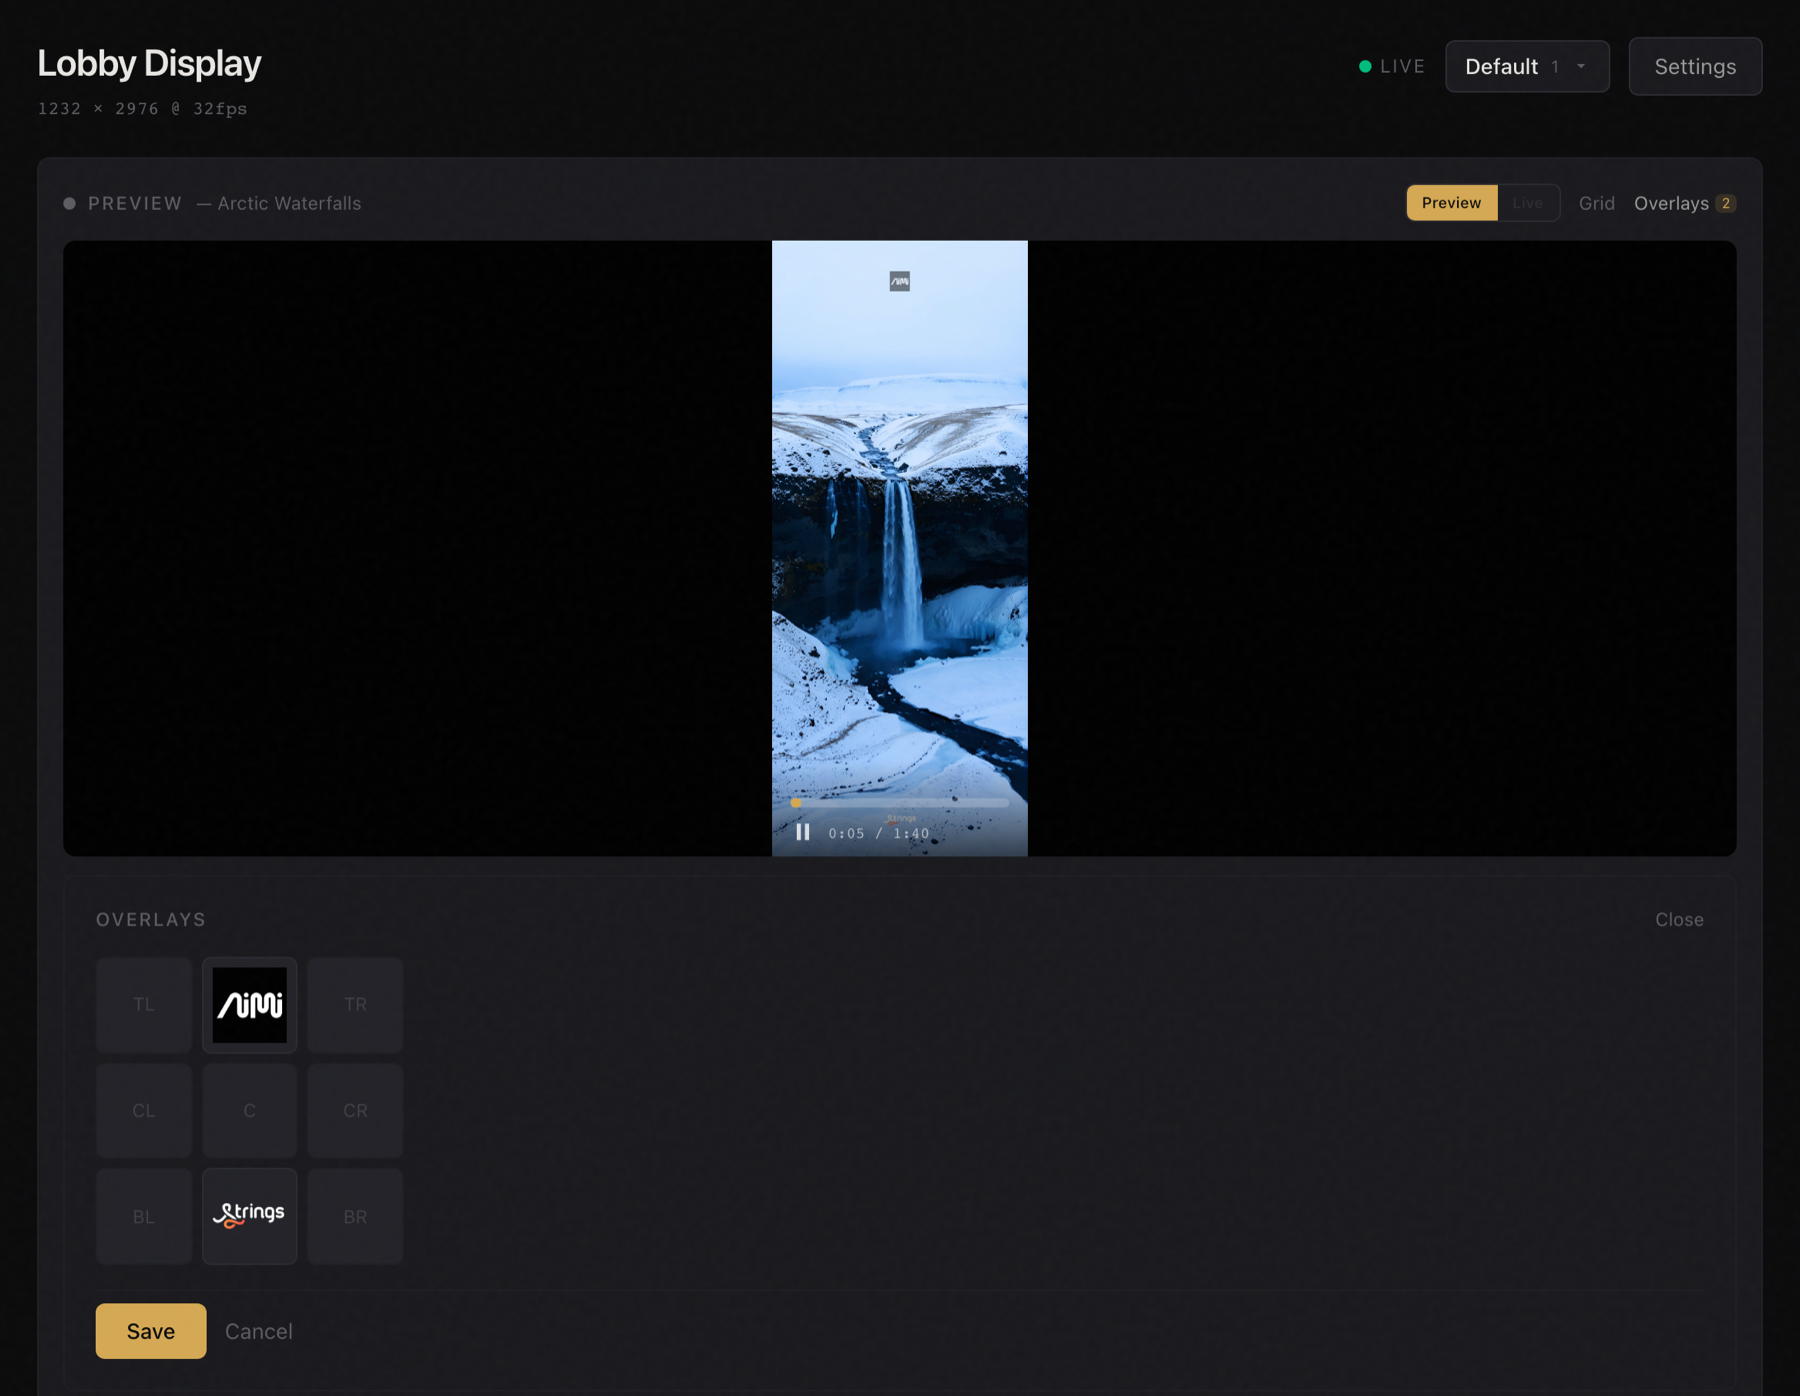Save the overlay changes
1800x1396 pixels.
[x=151, y=1331]
